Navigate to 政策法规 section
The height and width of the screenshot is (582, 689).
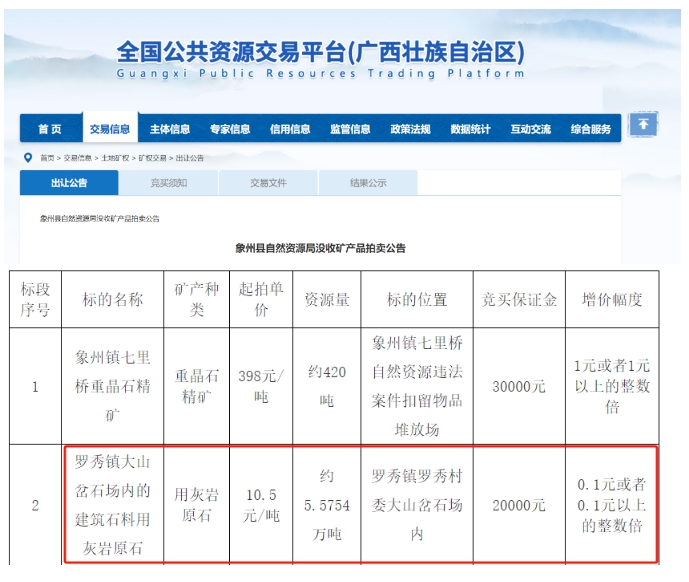click(410, 129)
